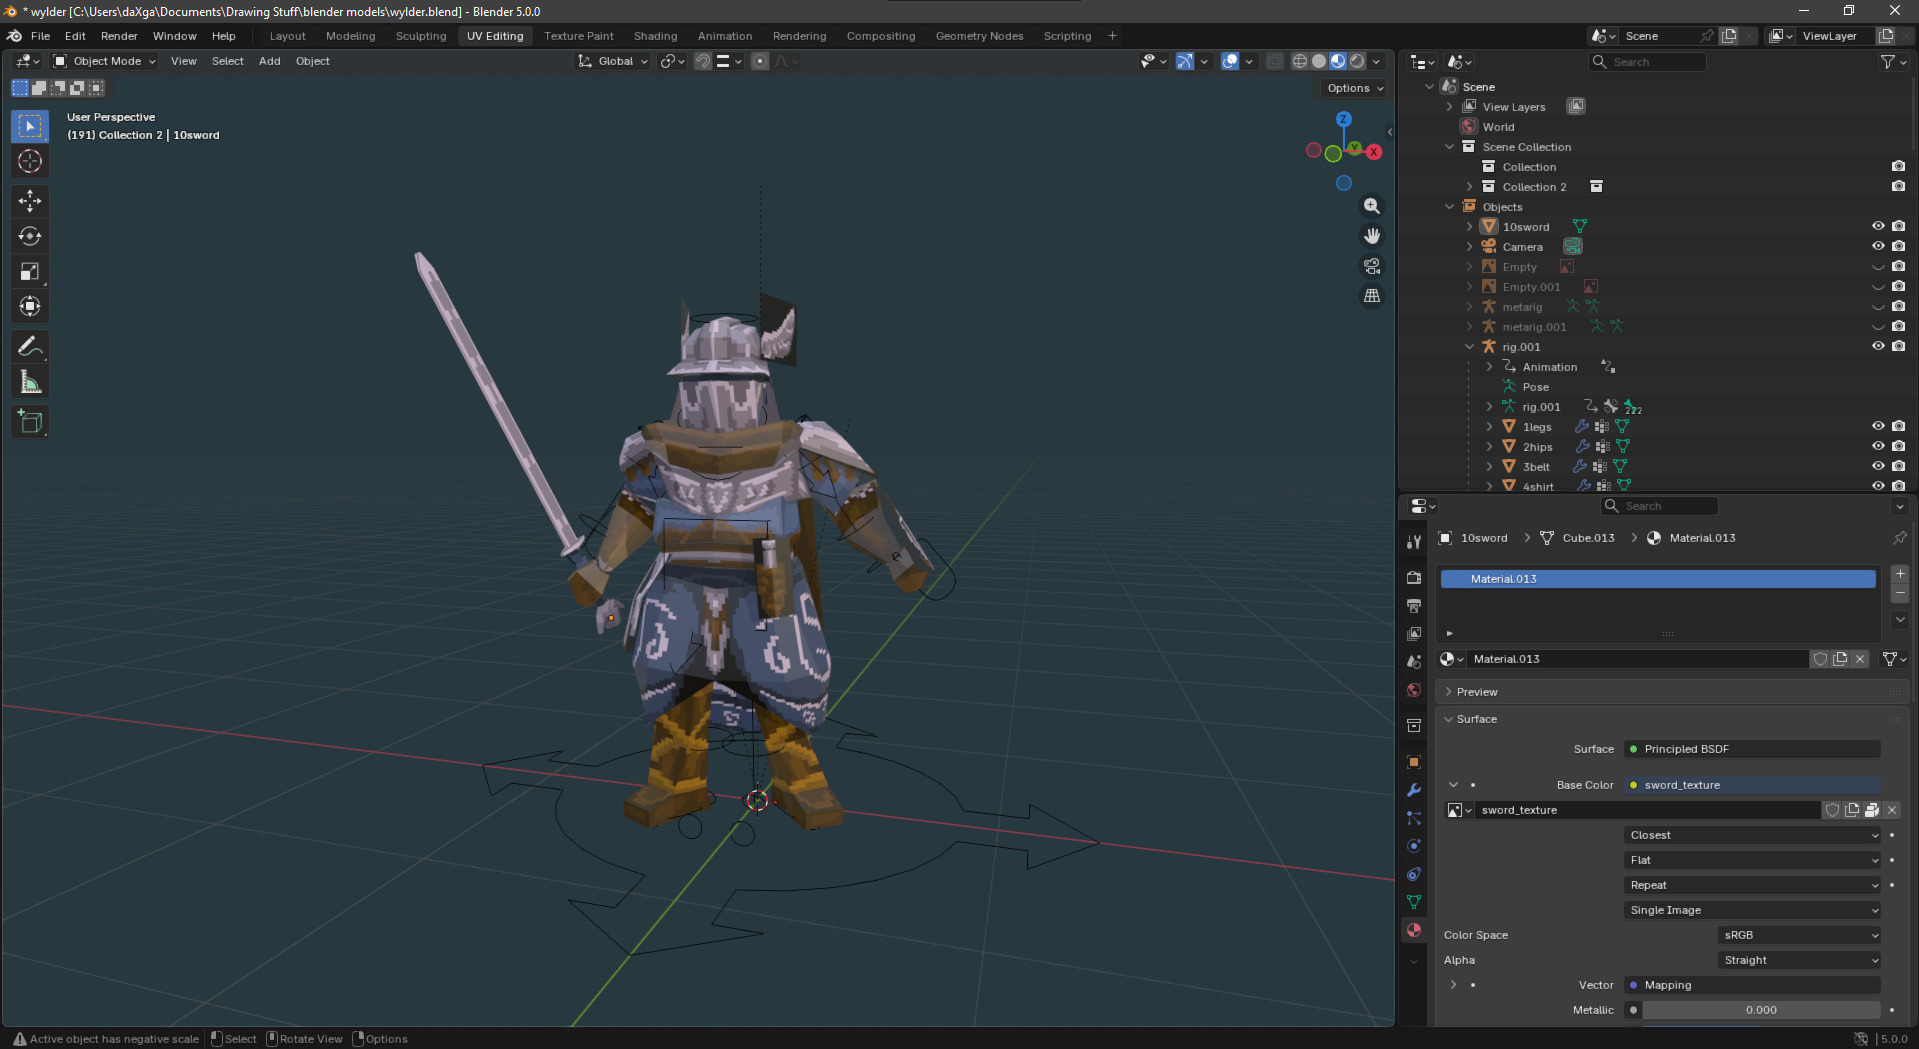Toggle Camera visibility eye icon
The image size is (1919, 1049).
pyautogui.click(x=1878, y=246)
